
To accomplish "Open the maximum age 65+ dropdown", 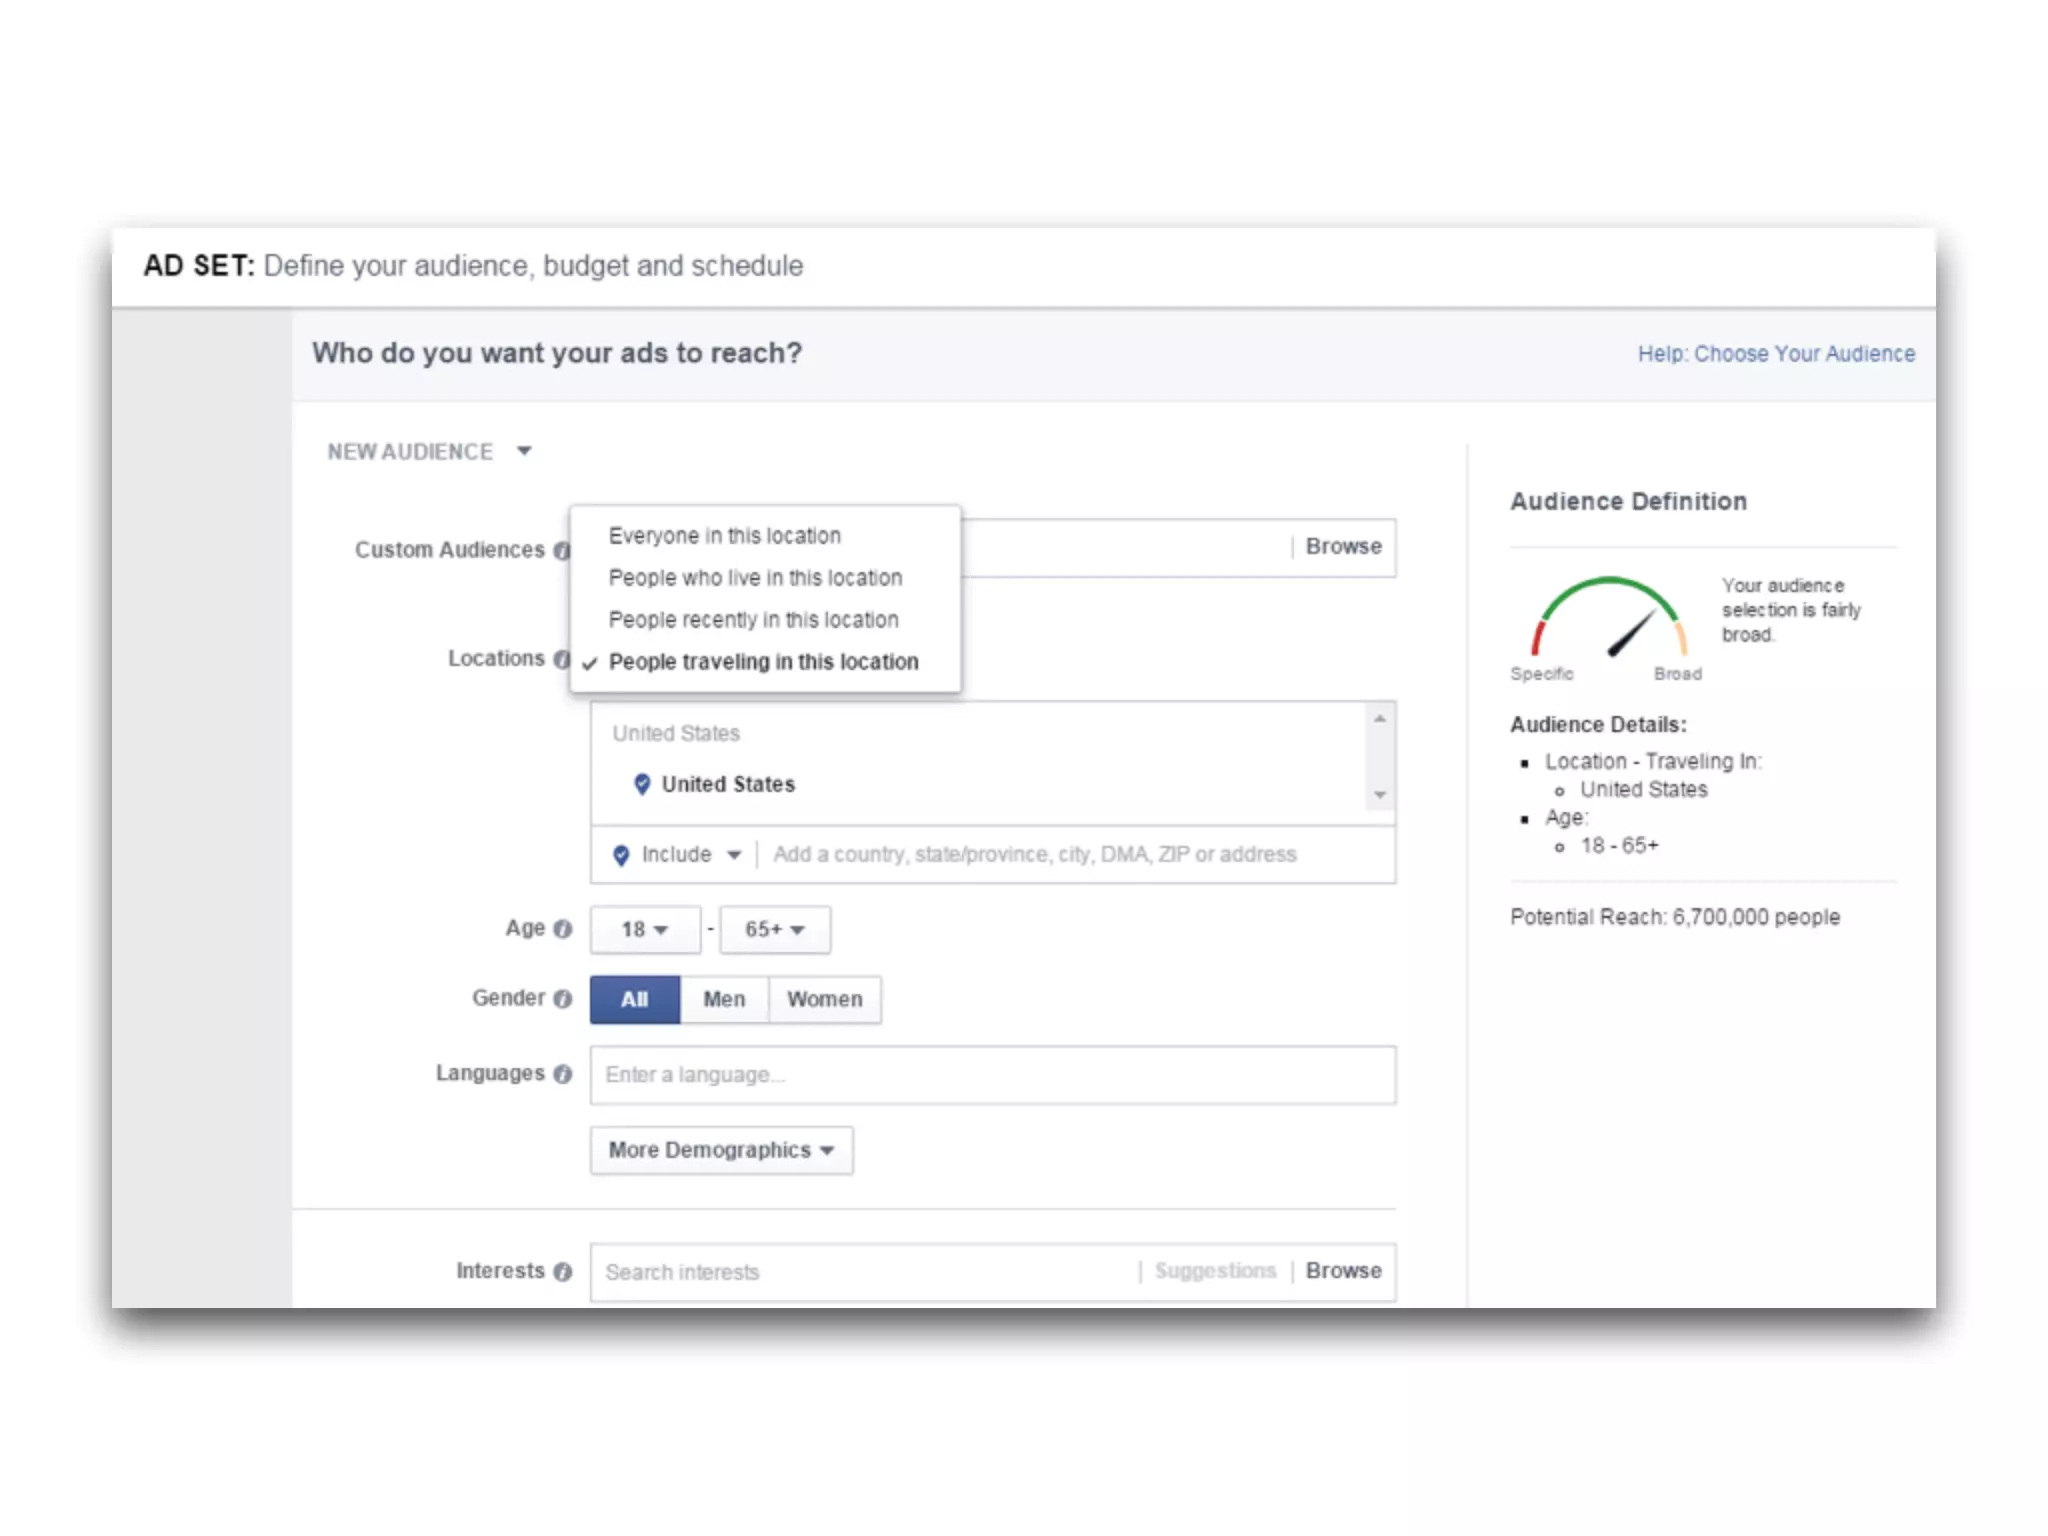I will tap(774, 930).
